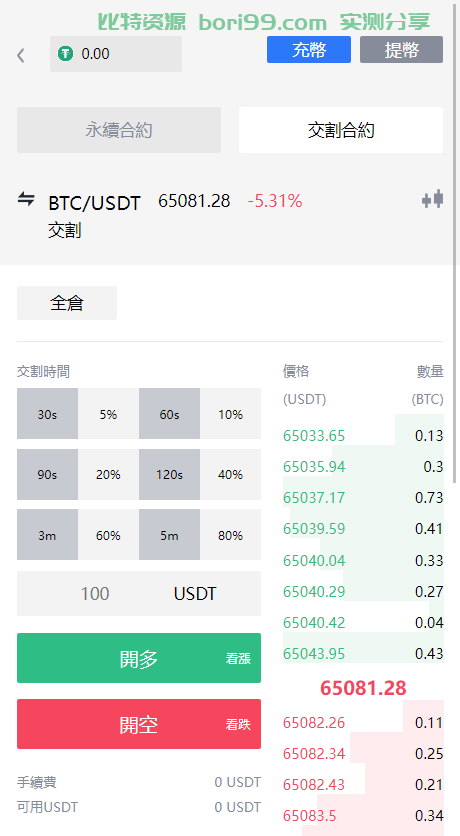Go back using the left chevron arrow
Screen dimensions: 460x836
(21, 55)
